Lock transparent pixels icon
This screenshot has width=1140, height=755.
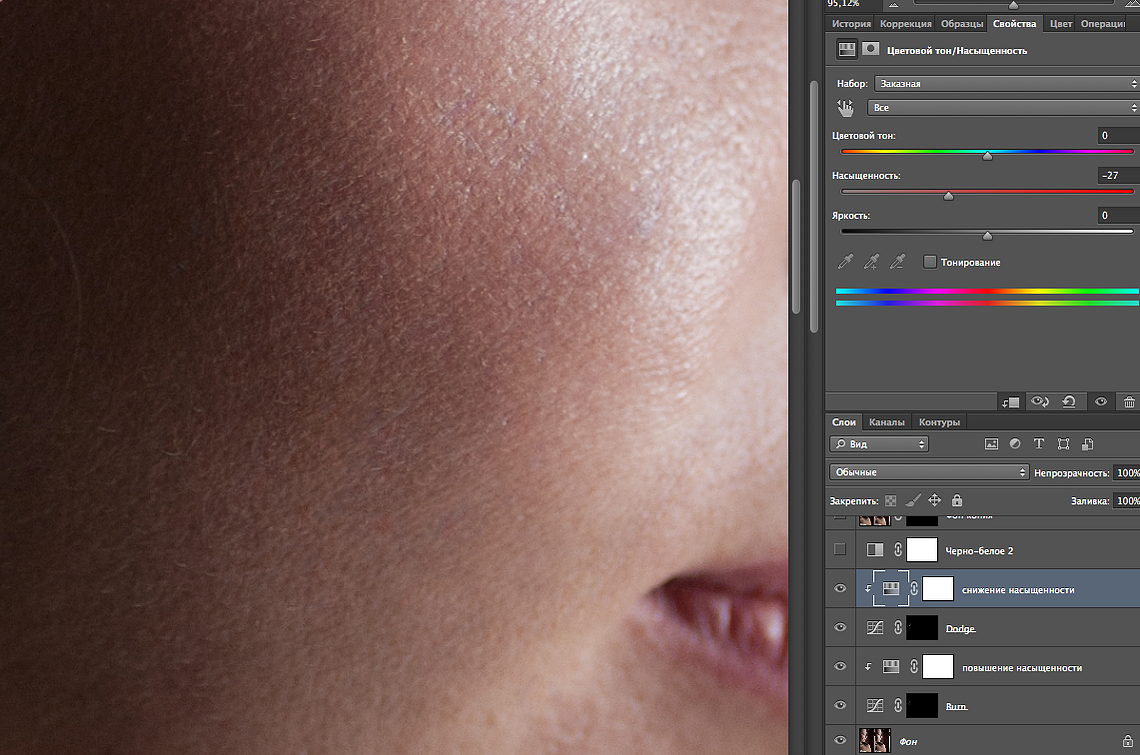891,500
